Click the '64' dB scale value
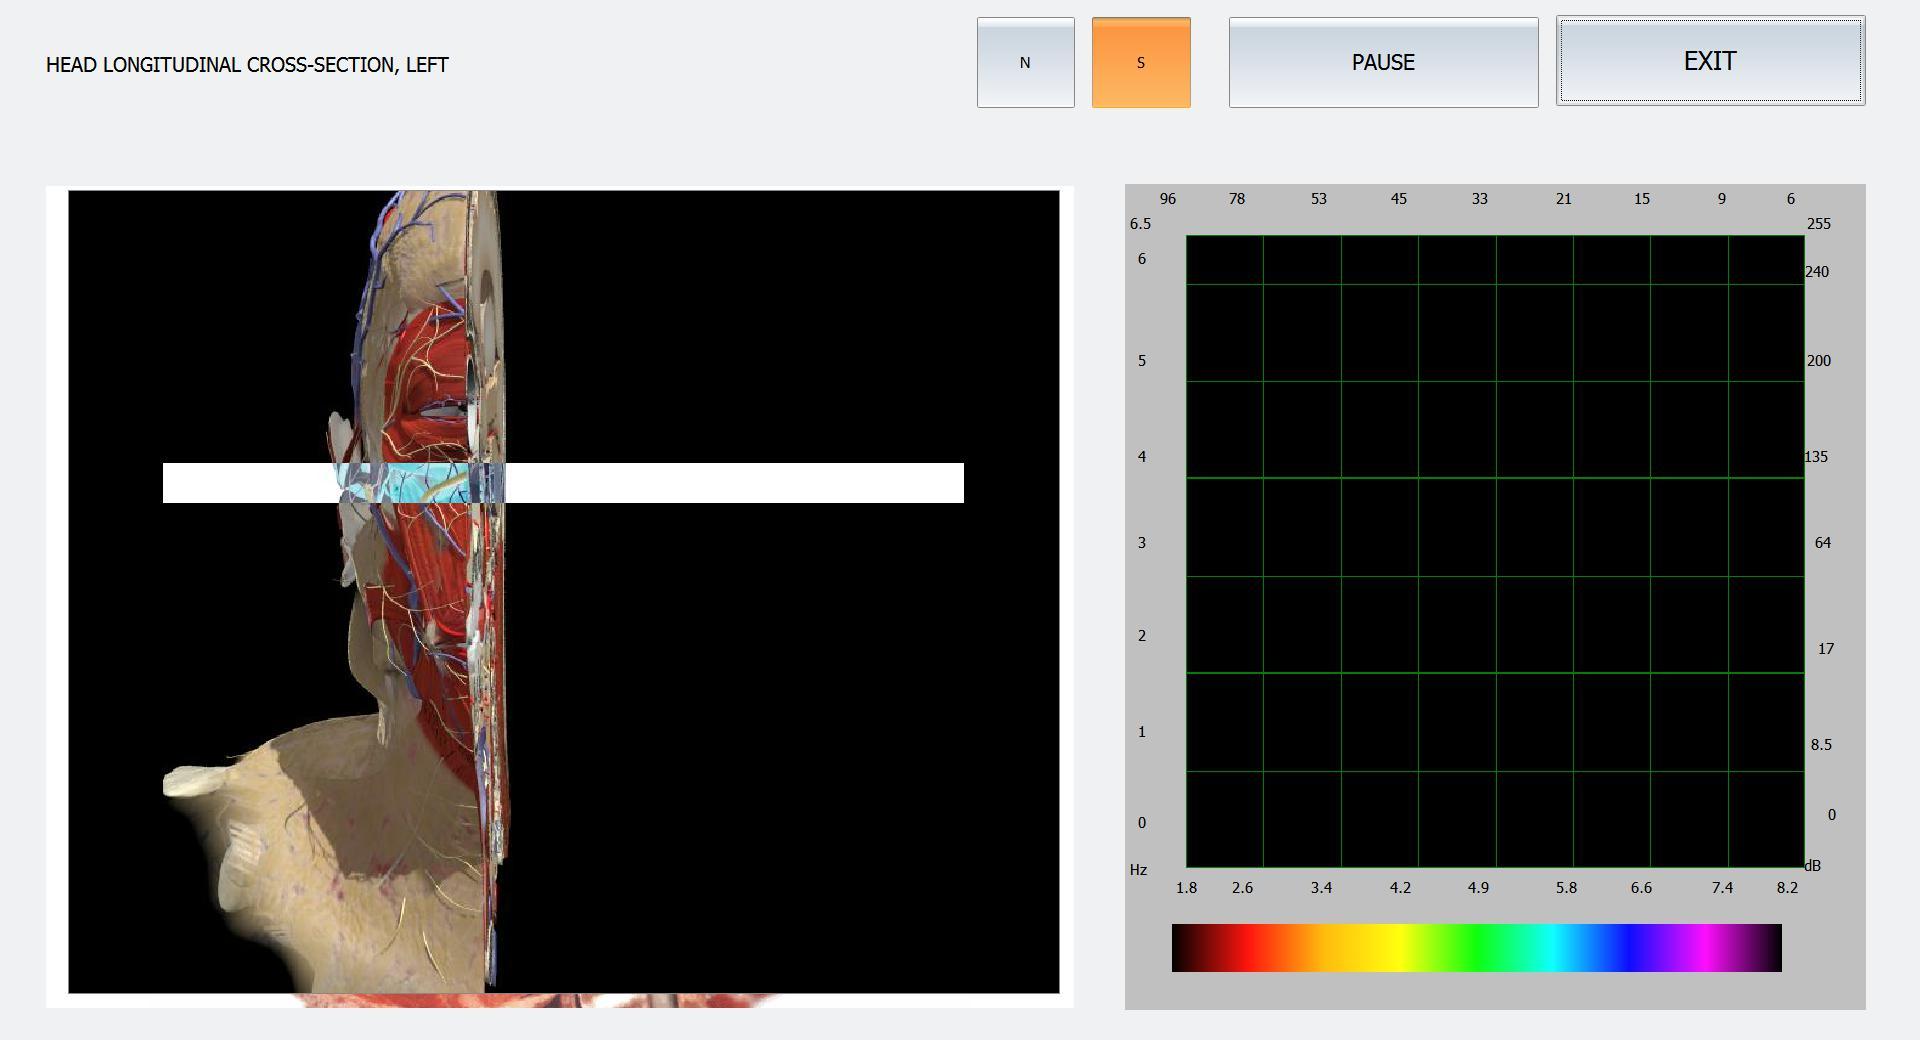Image resolution: width=1920 pixels, height=1040 pixels. click(x=1823, y=543)
